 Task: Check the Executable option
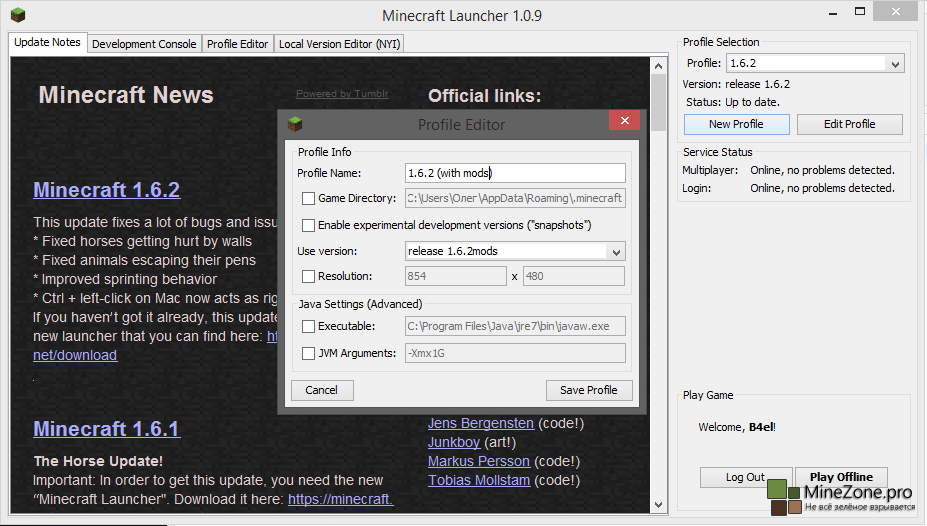point(309,326)
